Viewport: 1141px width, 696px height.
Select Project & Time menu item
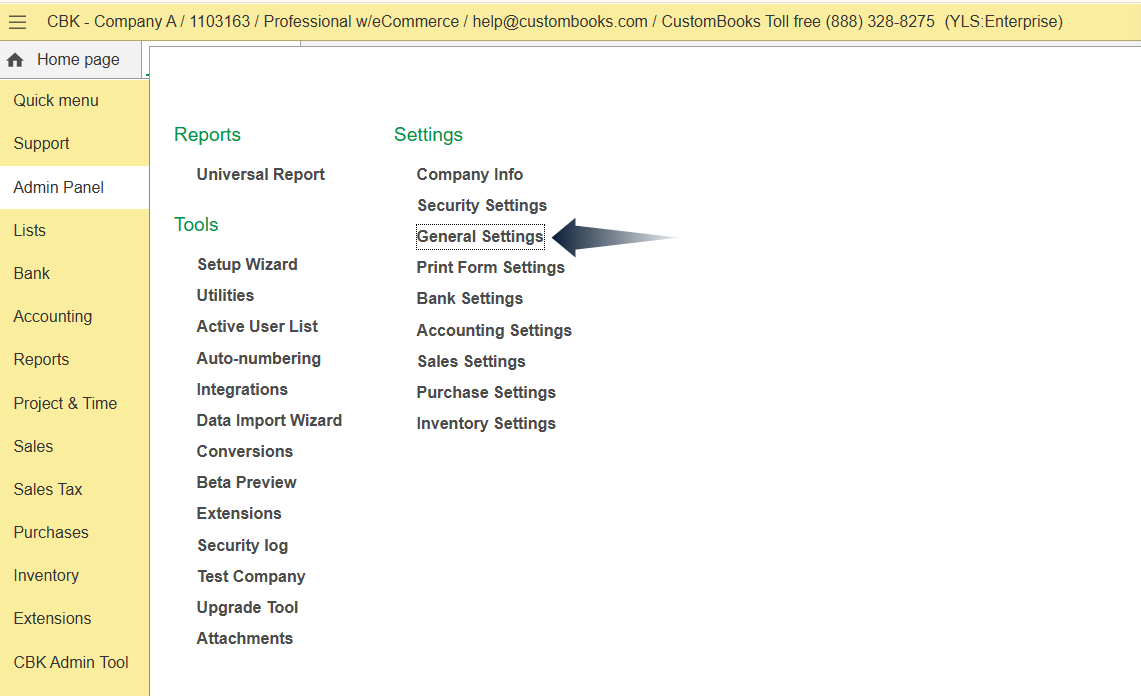[x=65, y=403]
